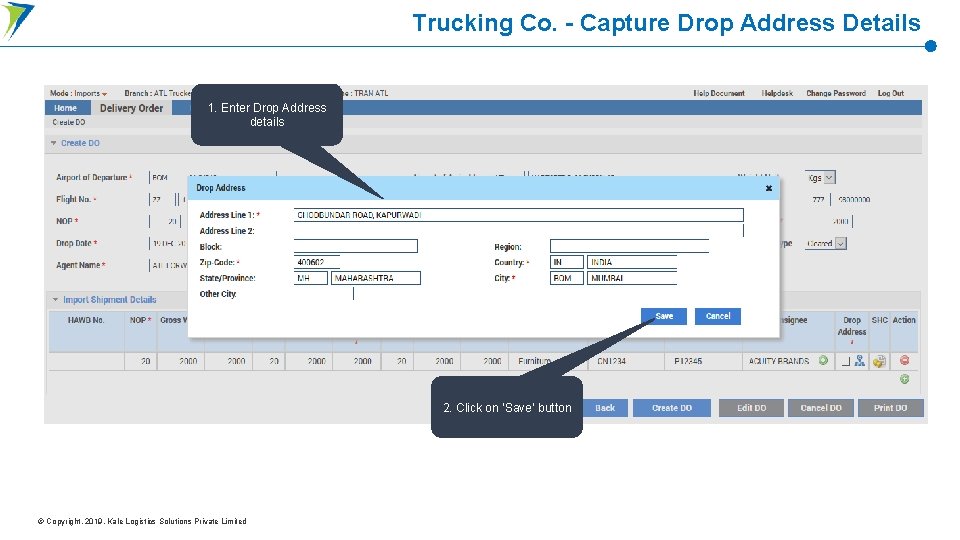This screenshot has height=540, width=960.
Task: Click the blue drop address location icon
Action: (860, 361)
